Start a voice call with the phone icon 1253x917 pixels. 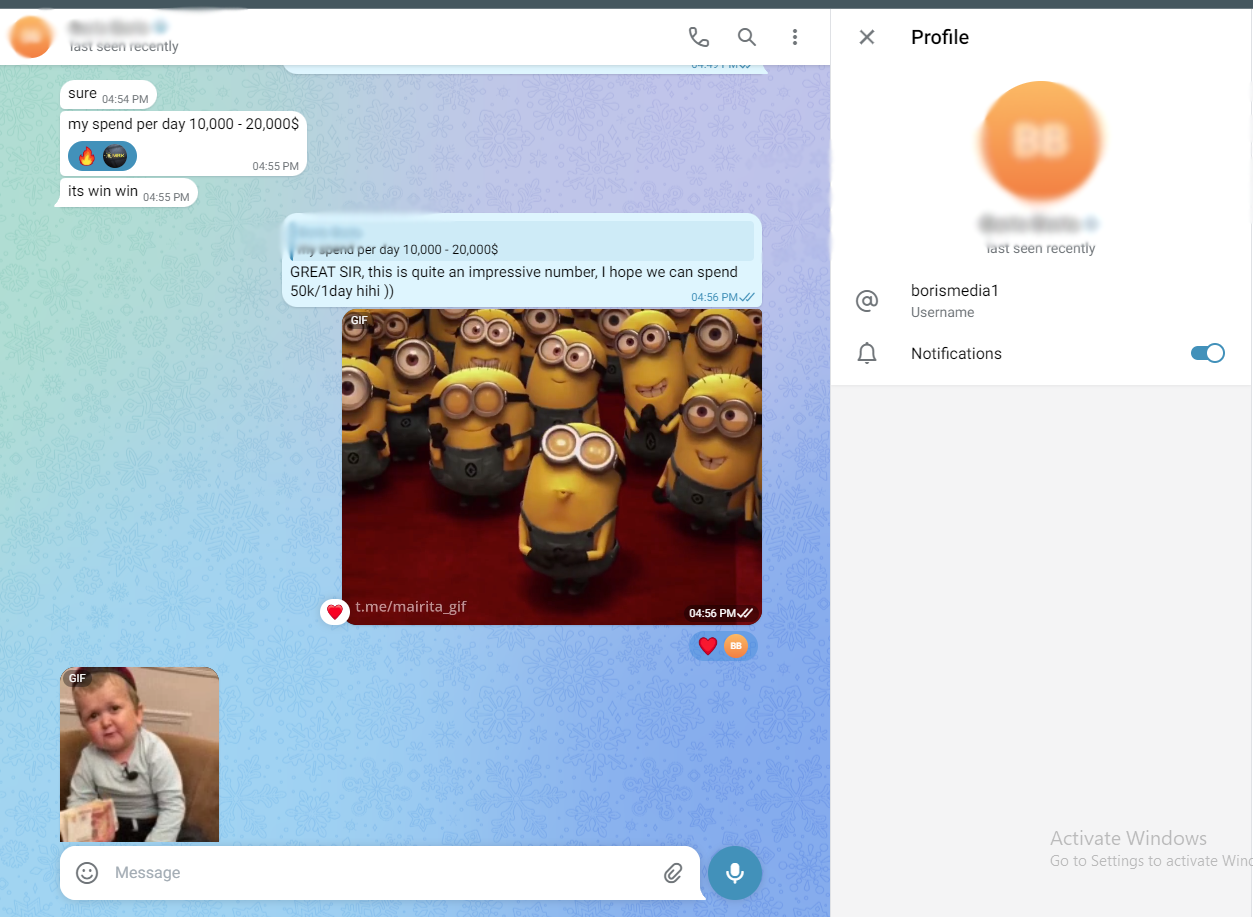coord(698,37)
